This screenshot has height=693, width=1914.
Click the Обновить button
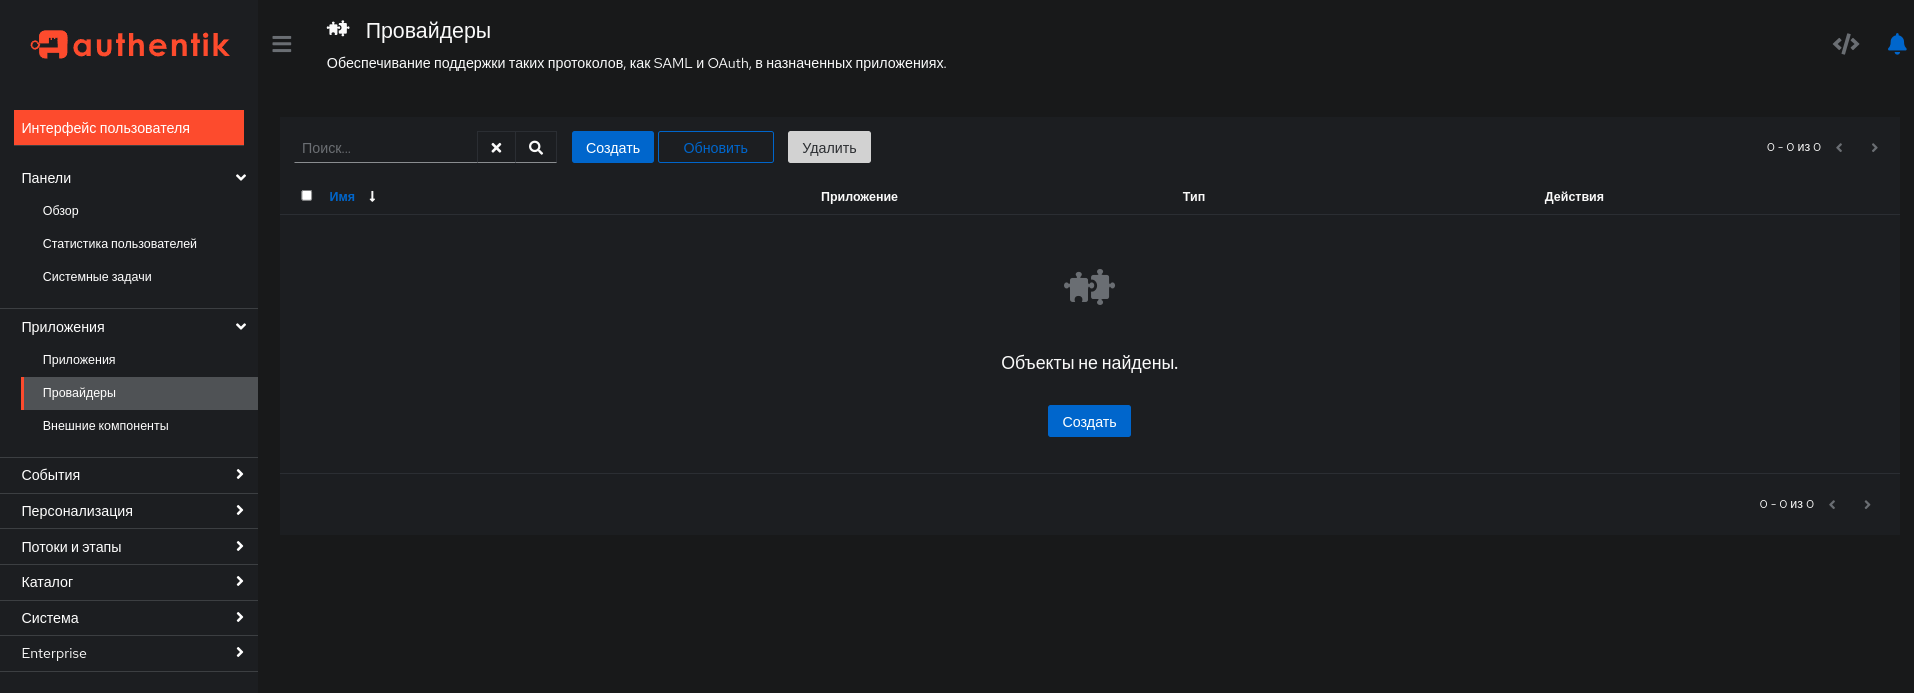[x=716, y=147]
